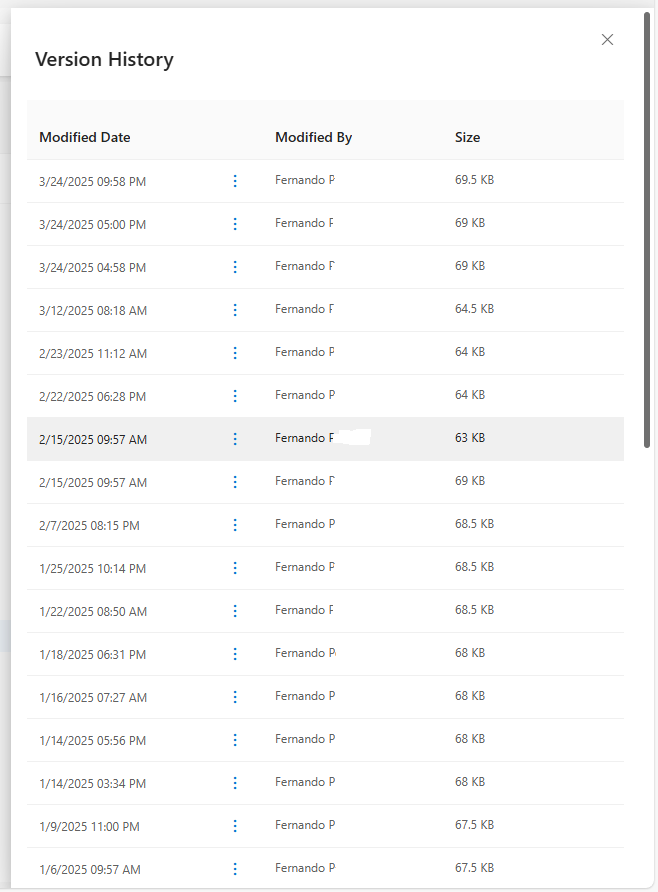Dismiss the Version History dialog with the X
This screenshot has width=658, height=892.
(x=607, y=39)
